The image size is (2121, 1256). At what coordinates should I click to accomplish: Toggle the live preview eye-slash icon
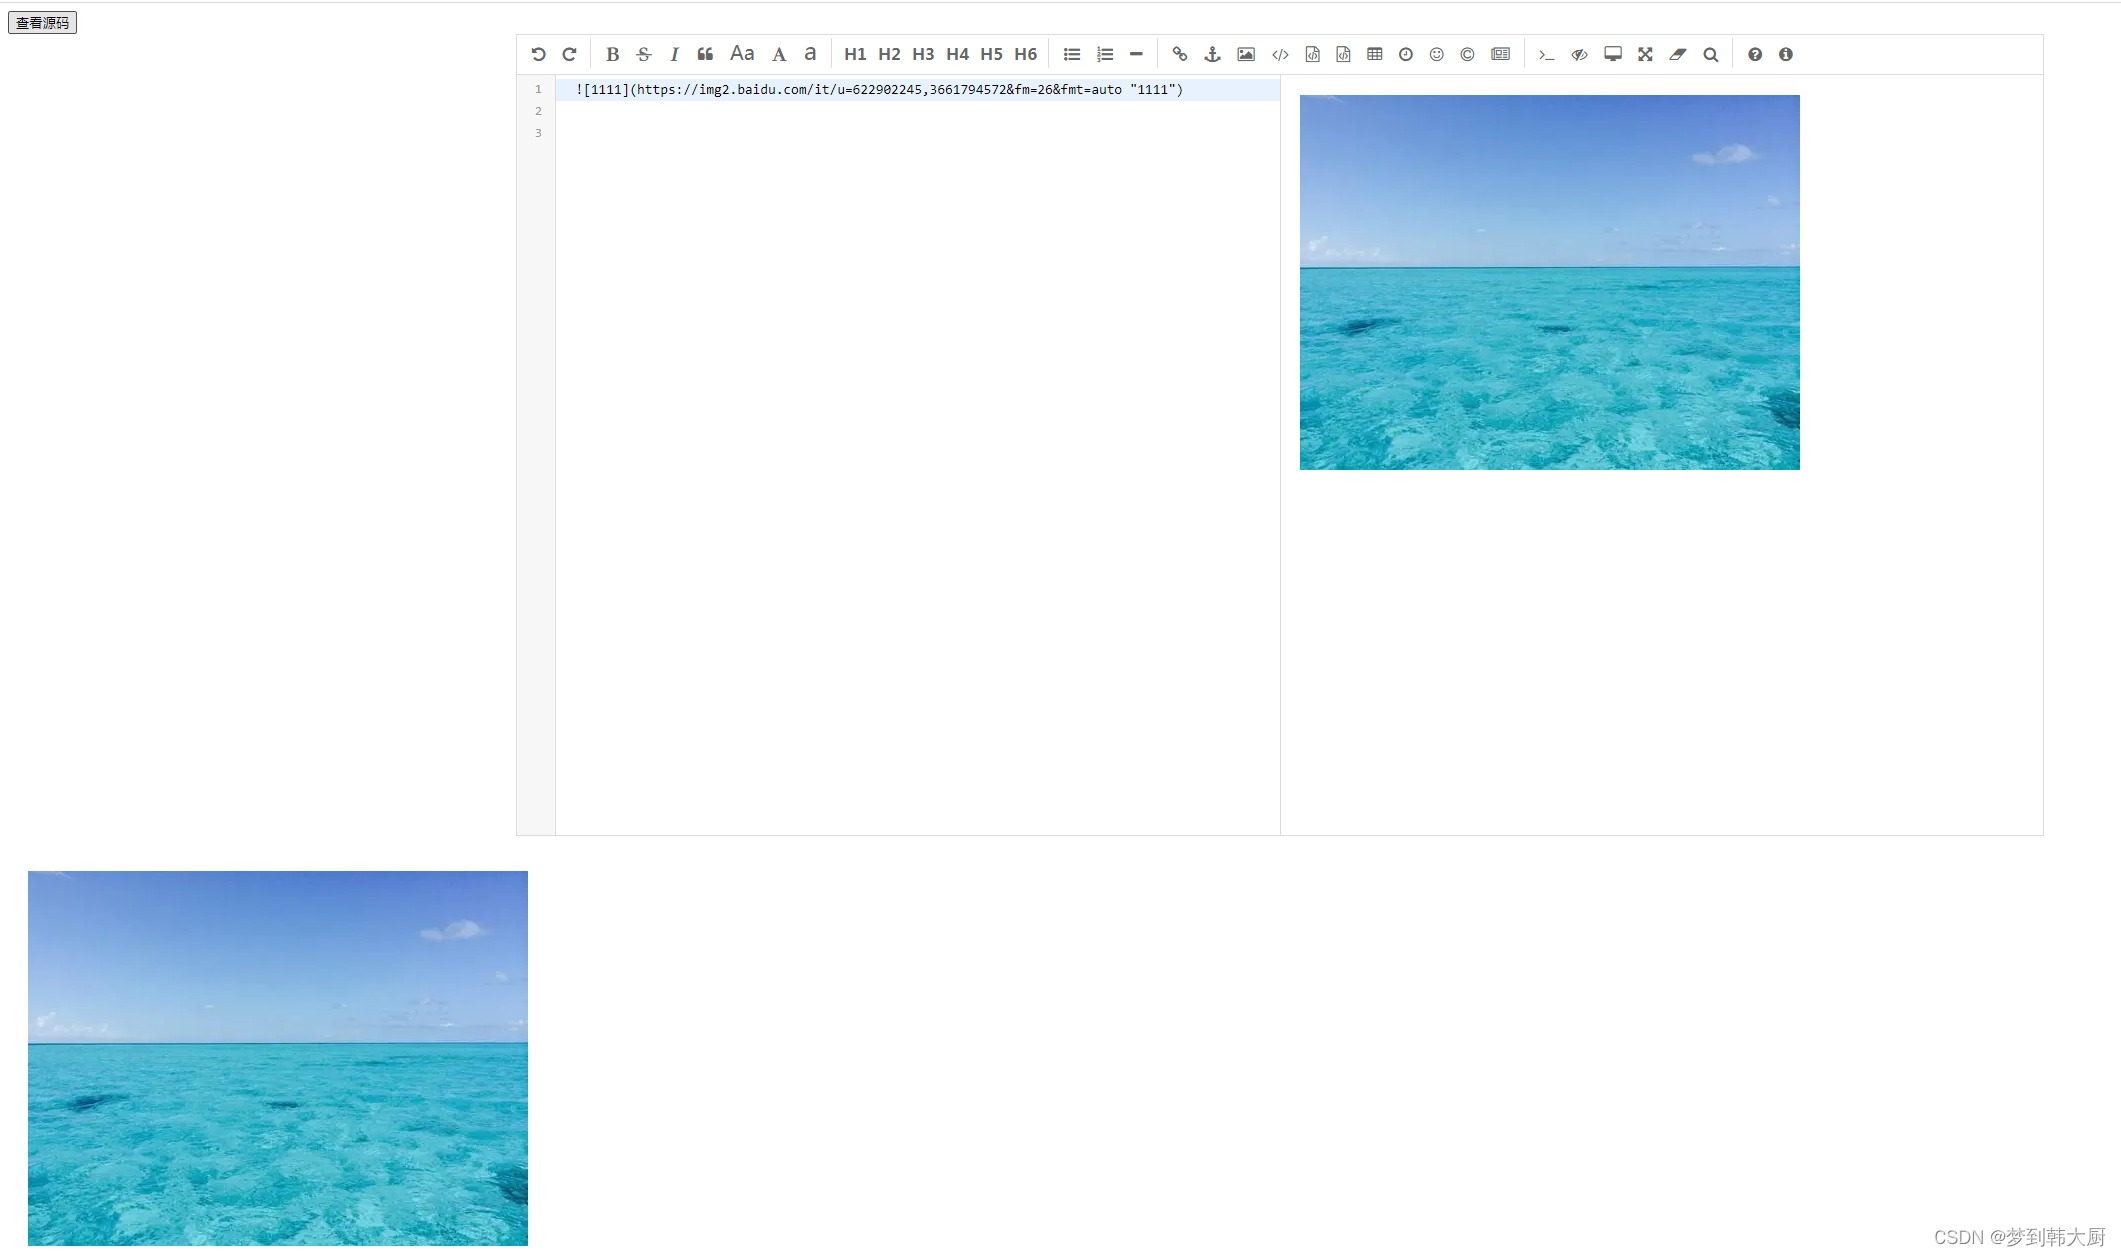click(x=1579, y=55)
